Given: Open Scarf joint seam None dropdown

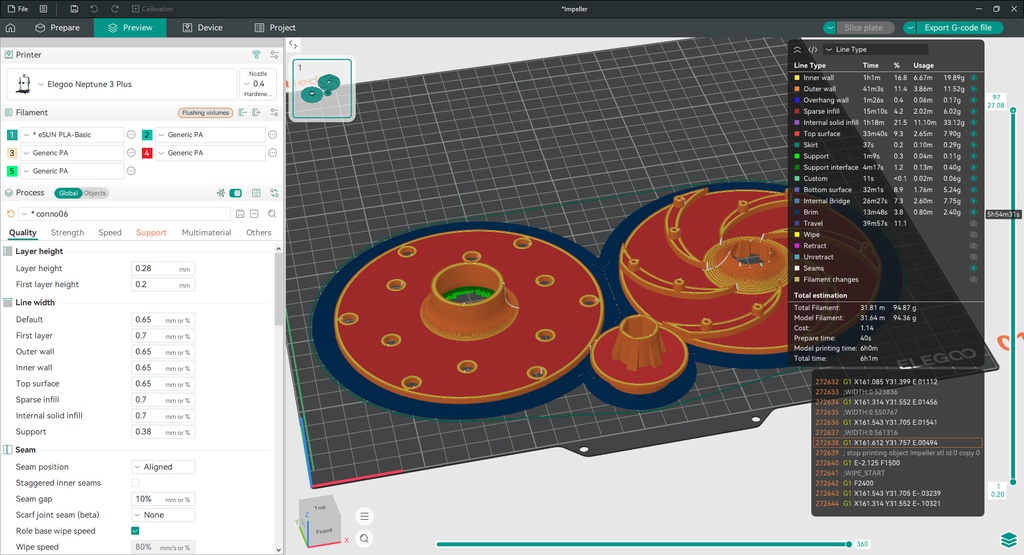Looking at the screenshot, I should [x=163, y=515].
